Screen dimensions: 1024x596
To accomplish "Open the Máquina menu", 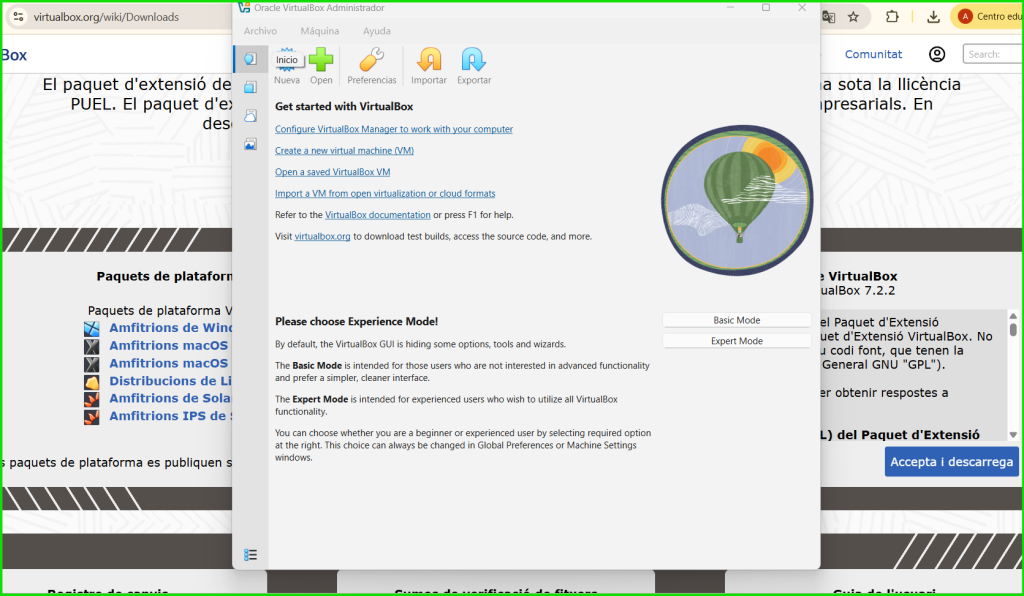I will tap(319, 31).
